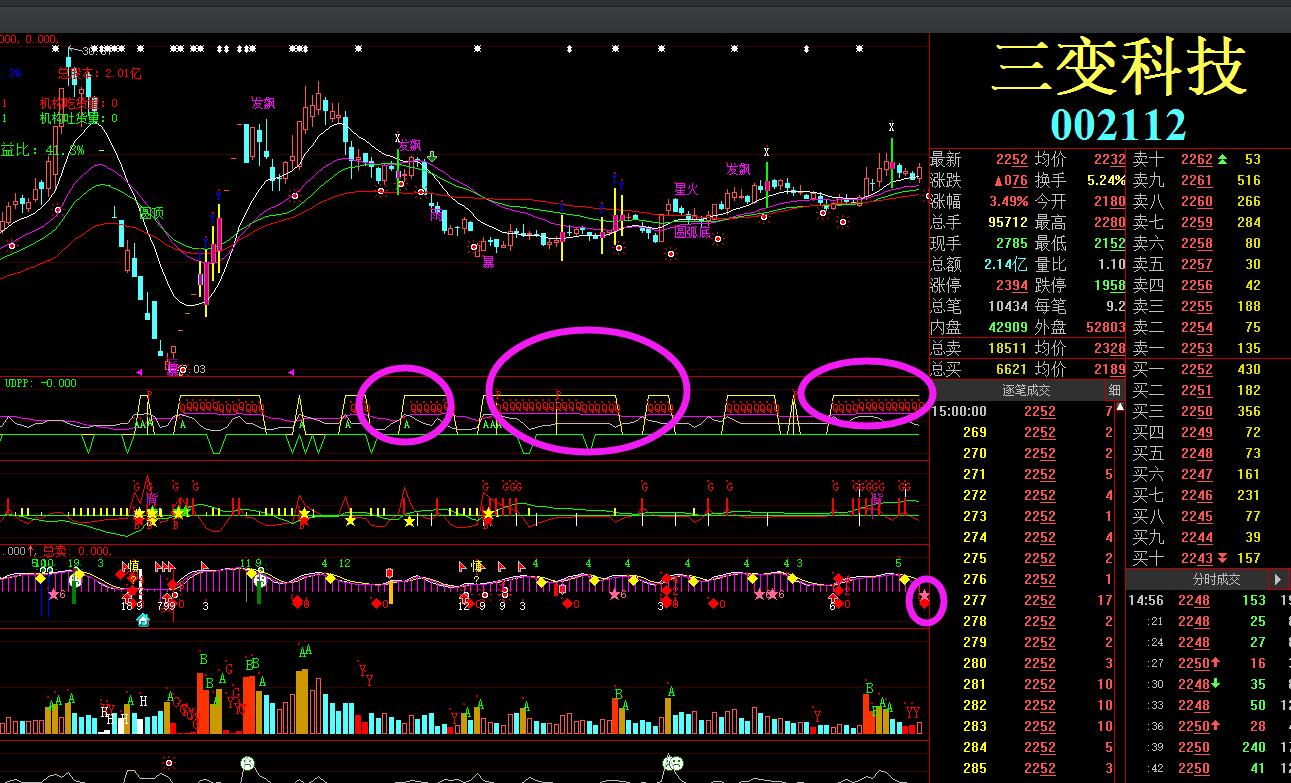Click the red sun marker in the bottom chart

[168, 762]
